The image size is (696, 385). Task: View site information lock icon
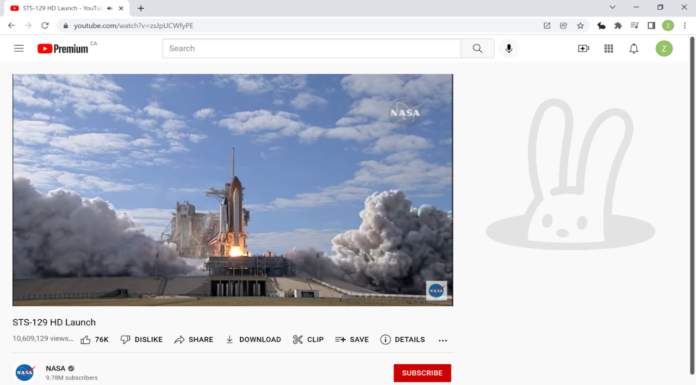tap(66, 26)
